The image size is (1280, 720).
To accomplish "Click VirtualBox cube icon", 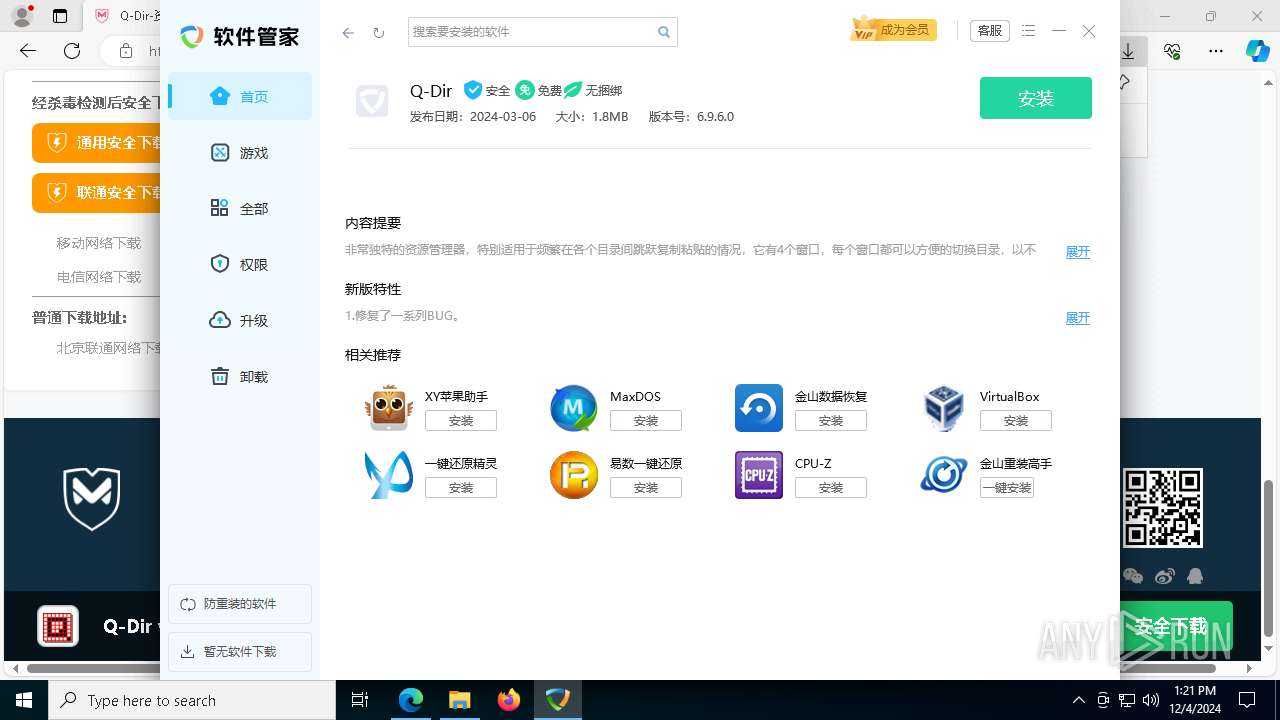I will pos(944,408).
